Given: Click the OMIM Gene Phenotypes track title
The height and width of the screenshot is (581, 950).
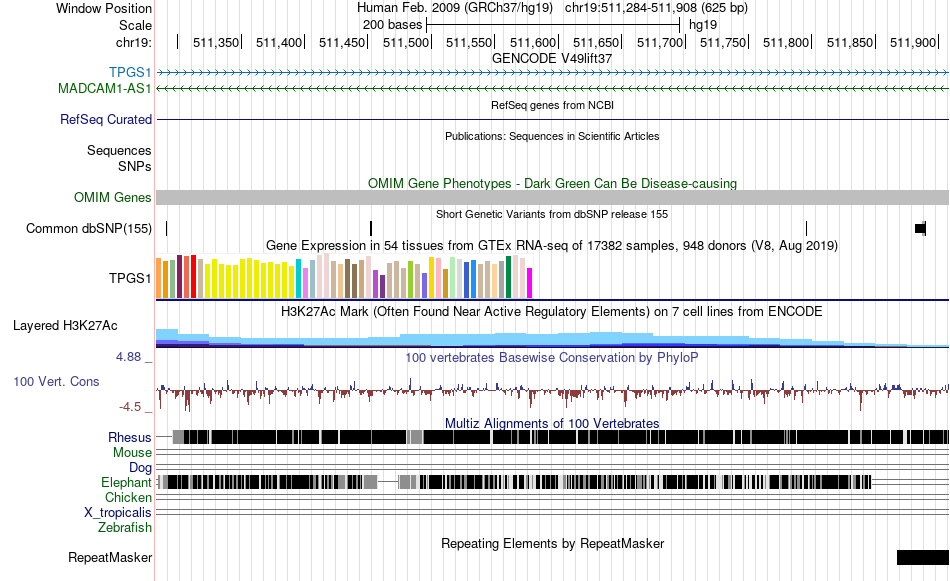Looking at the screenshot, I should (x=552, y=184).
